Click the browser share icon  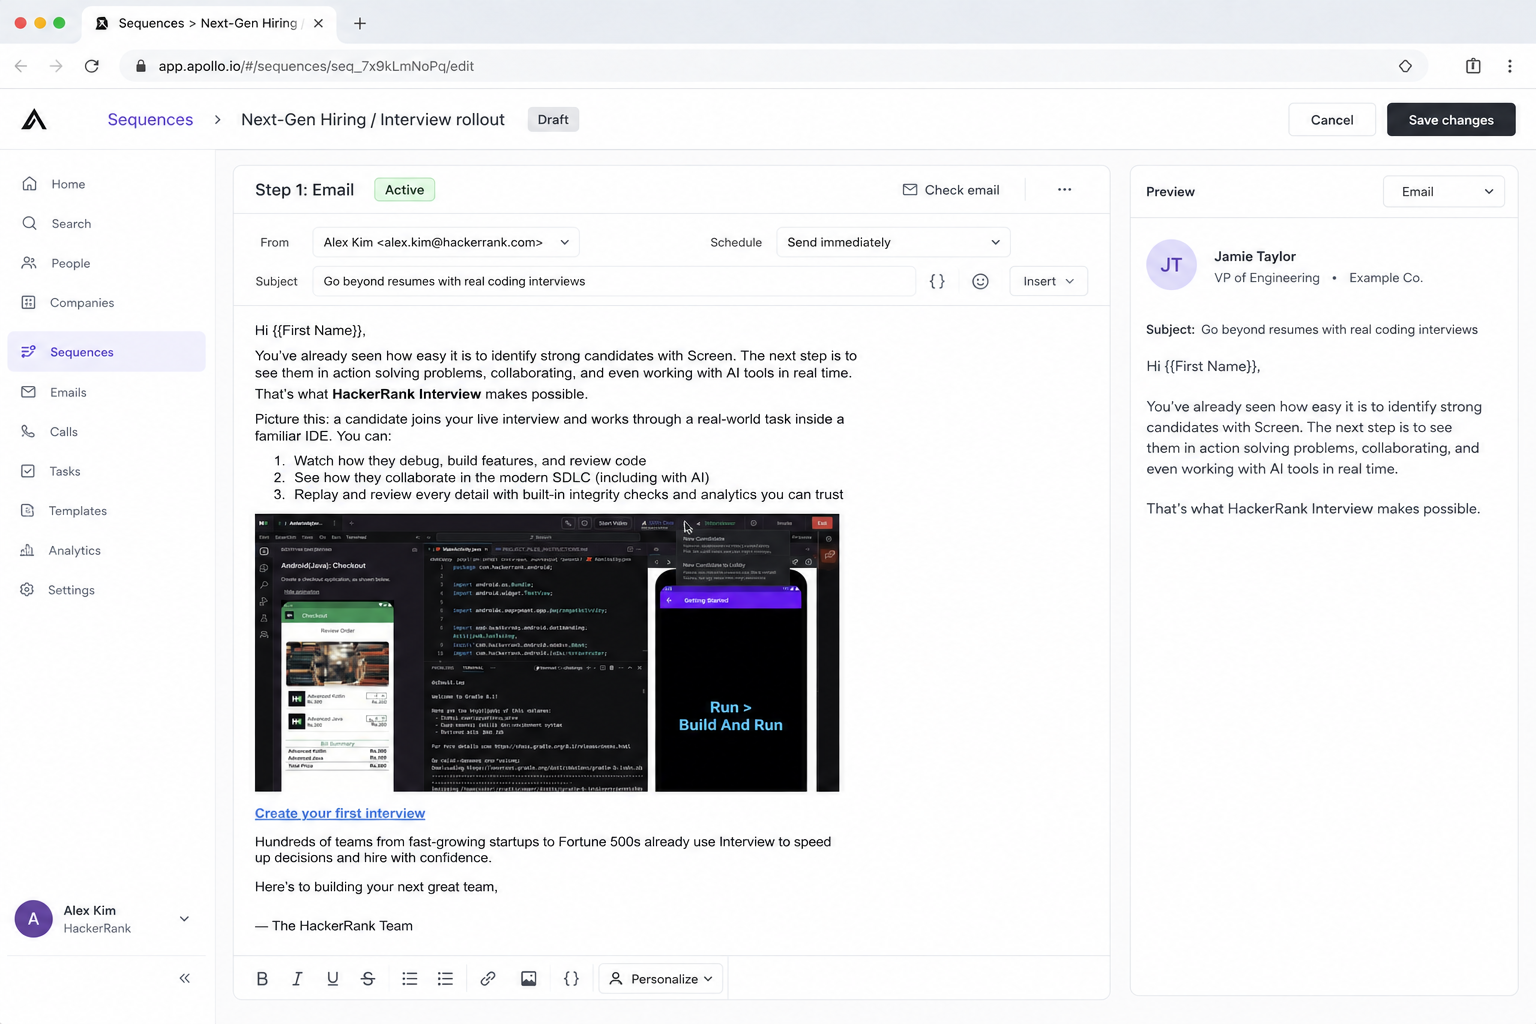(x=1473, y=66)
